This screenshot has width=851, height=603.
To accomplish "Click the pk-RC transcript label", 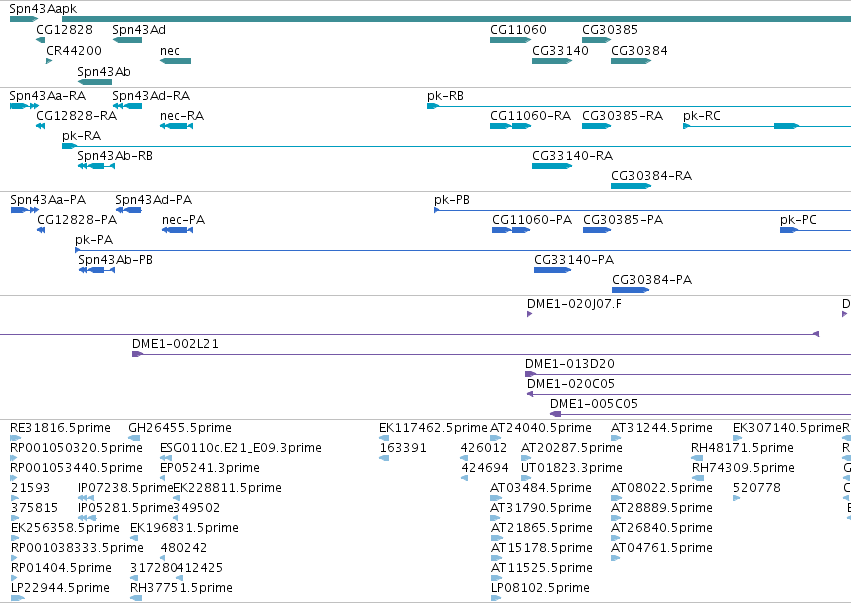I will pyautogui.click(x=702, y=116).
